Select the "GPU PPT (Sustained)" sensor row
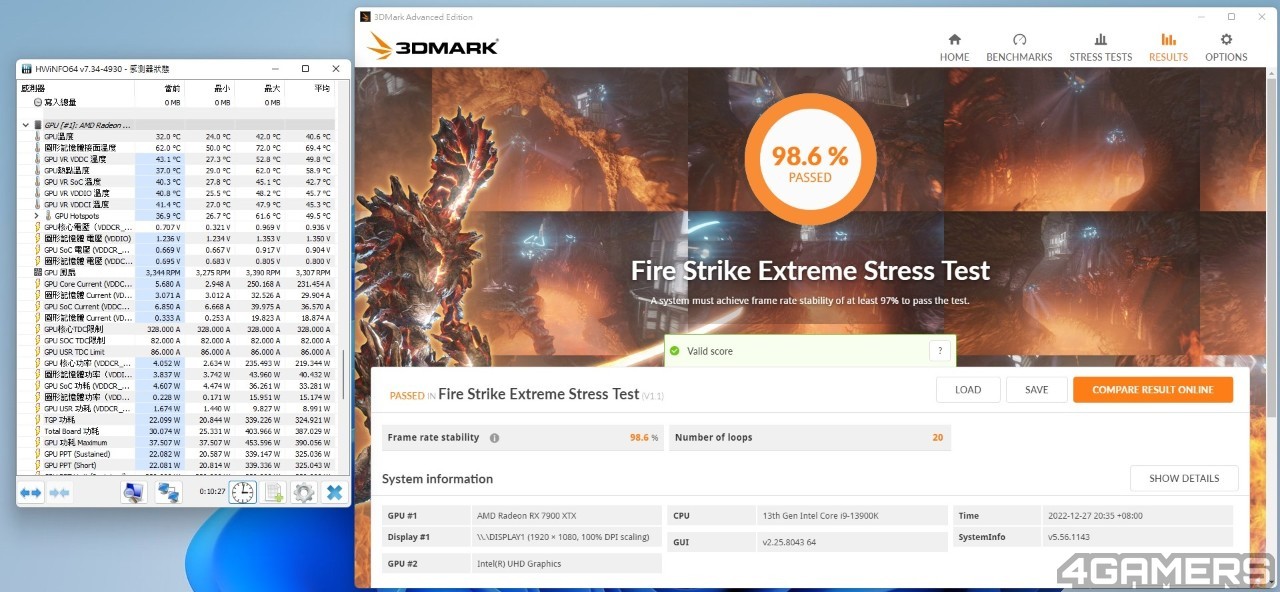 (178, 454)
